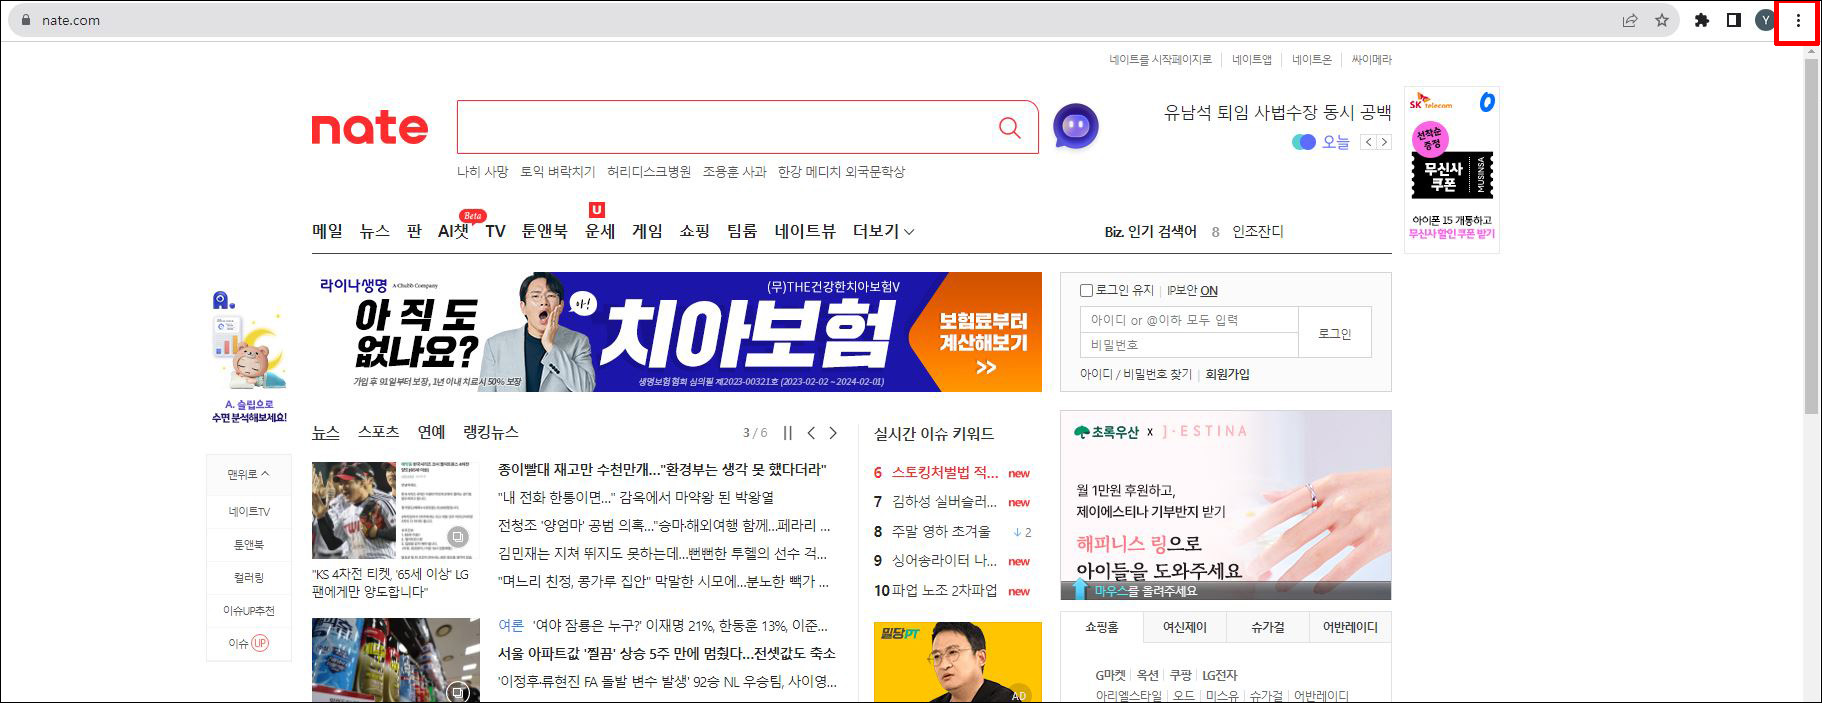The image size is (1822, 703).
Task: Open the 쇼핑 menu item
Action: 694,231
